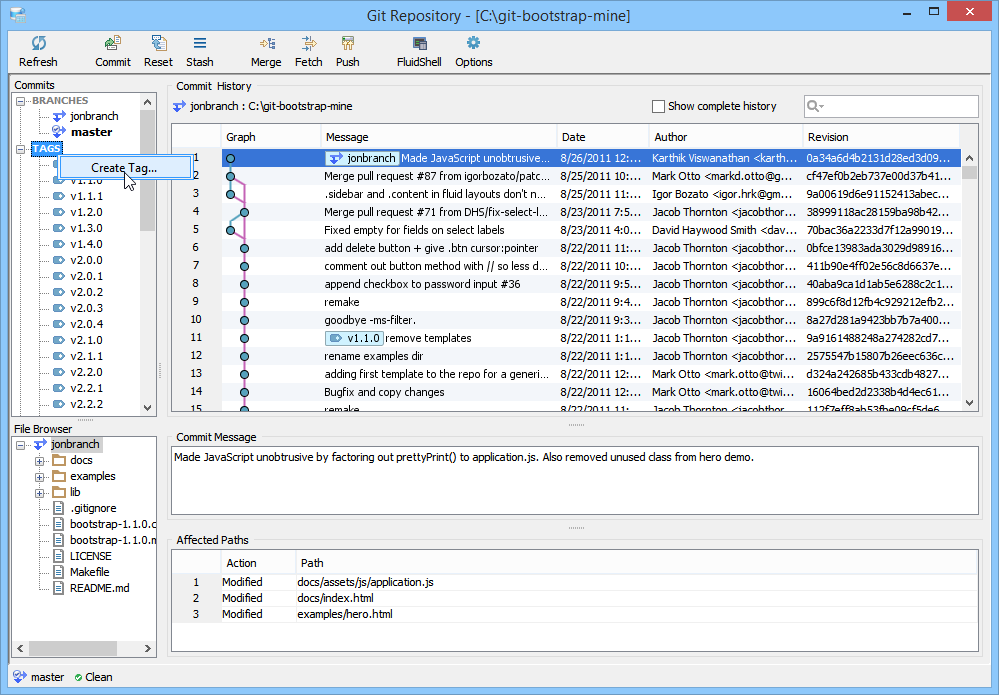Expand the docs folder
Screen dimensions: 999x695
click(x=41, y=461)
